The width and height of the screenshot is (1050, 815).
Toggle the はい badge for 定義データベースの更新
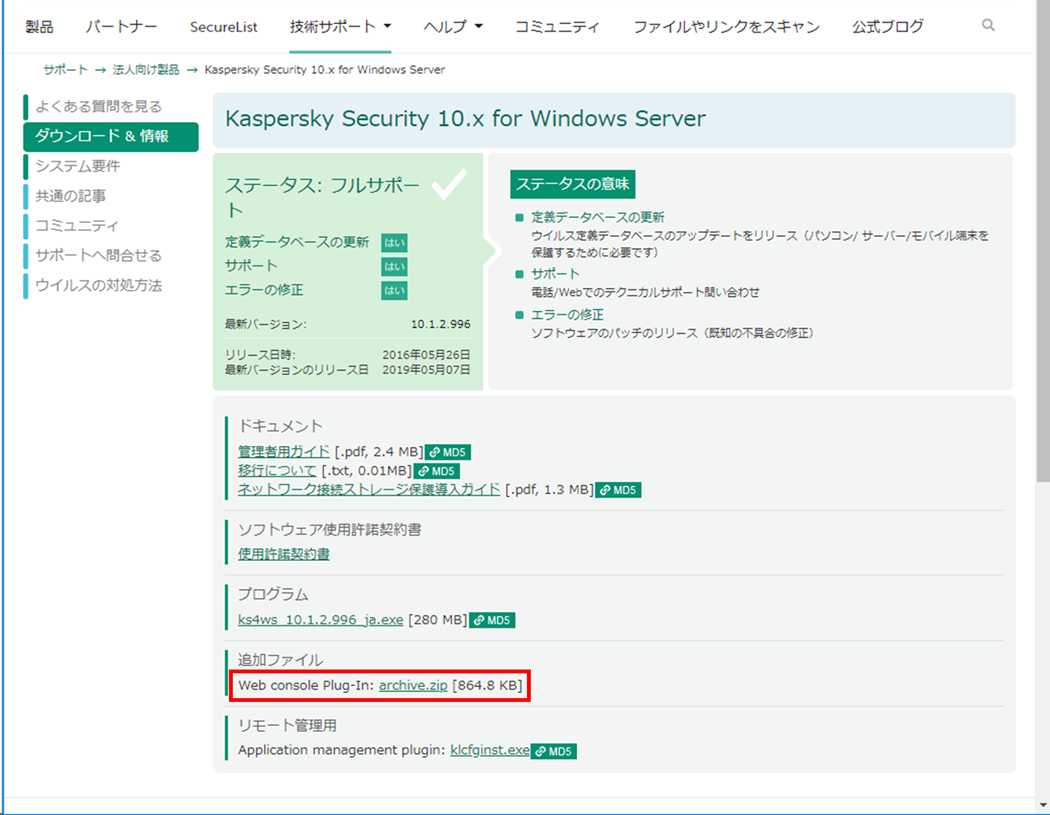pos(393,241)
